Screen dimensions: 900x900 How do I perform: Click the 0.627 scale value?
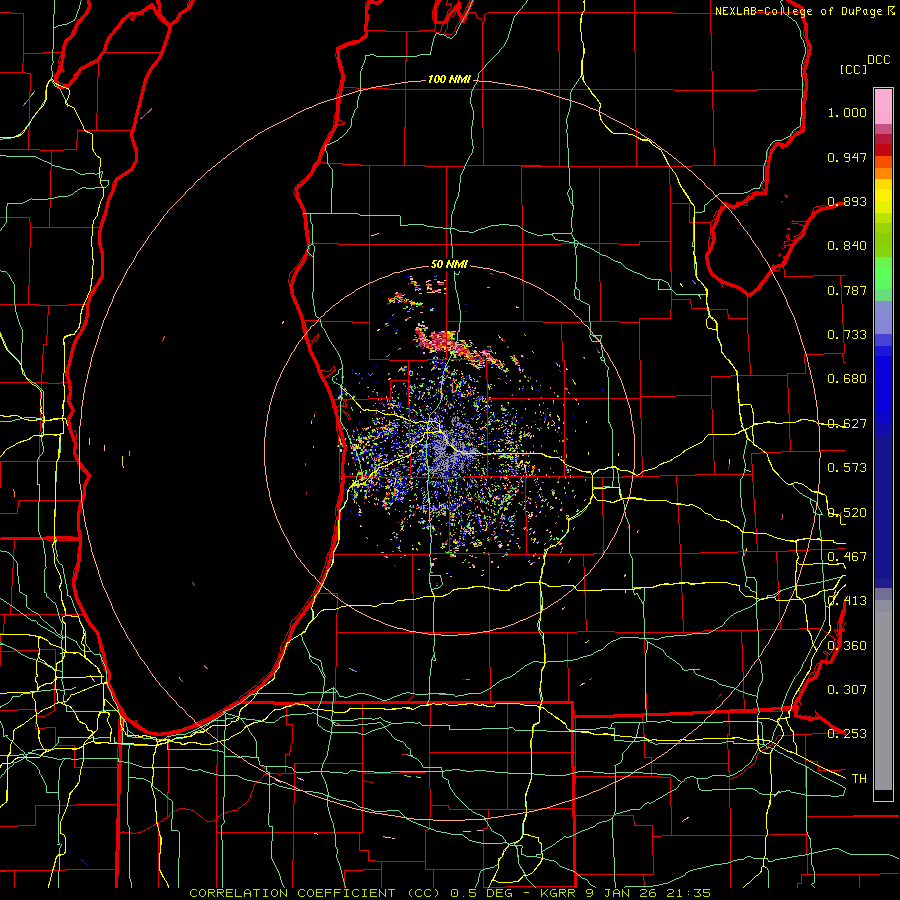click(847, 424)
